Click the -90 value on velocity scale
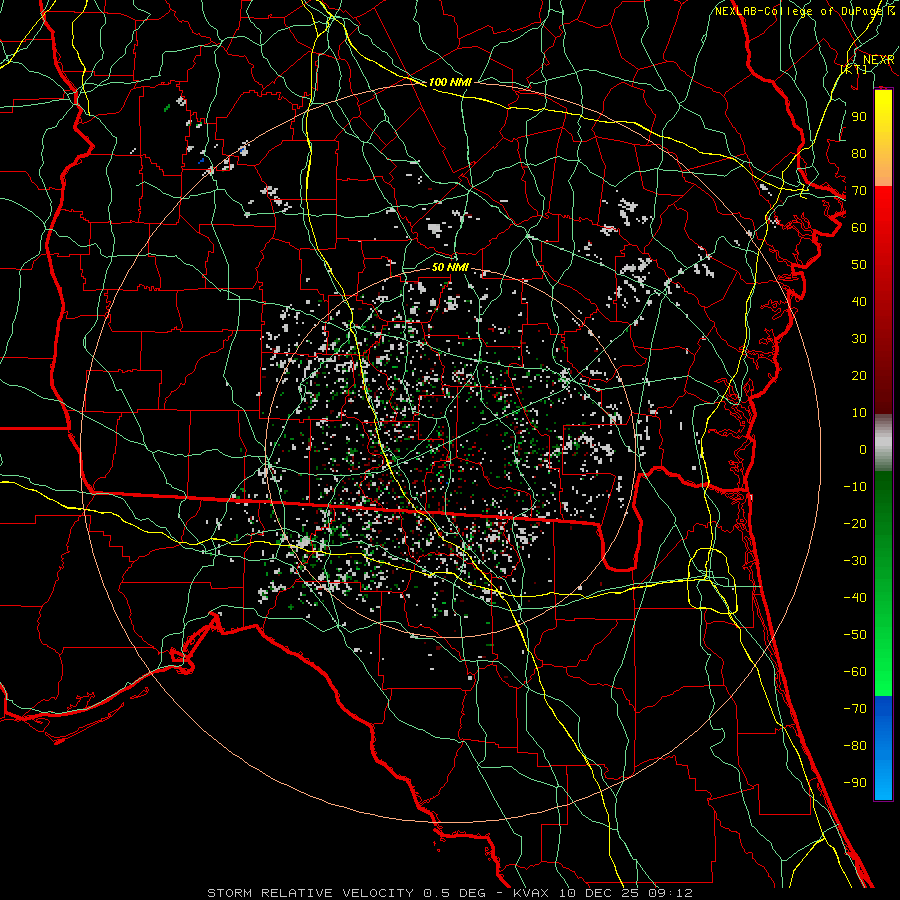The width and height of the screenshot is (900, 900). pyautogui.click(x=855, y=782)
